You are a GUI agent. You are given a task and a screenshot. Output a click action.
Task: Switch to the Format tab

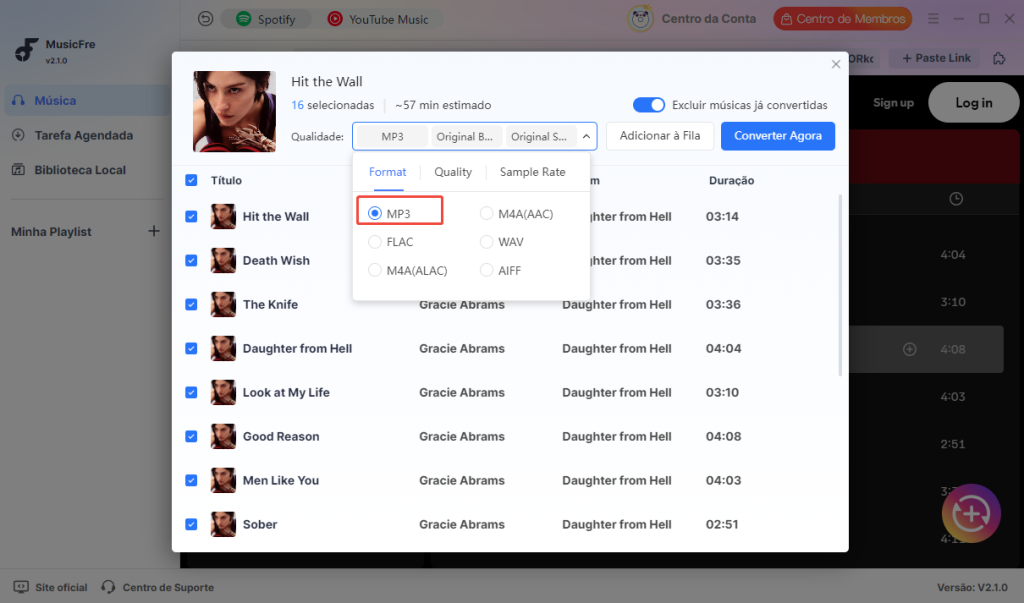(387, 172)
